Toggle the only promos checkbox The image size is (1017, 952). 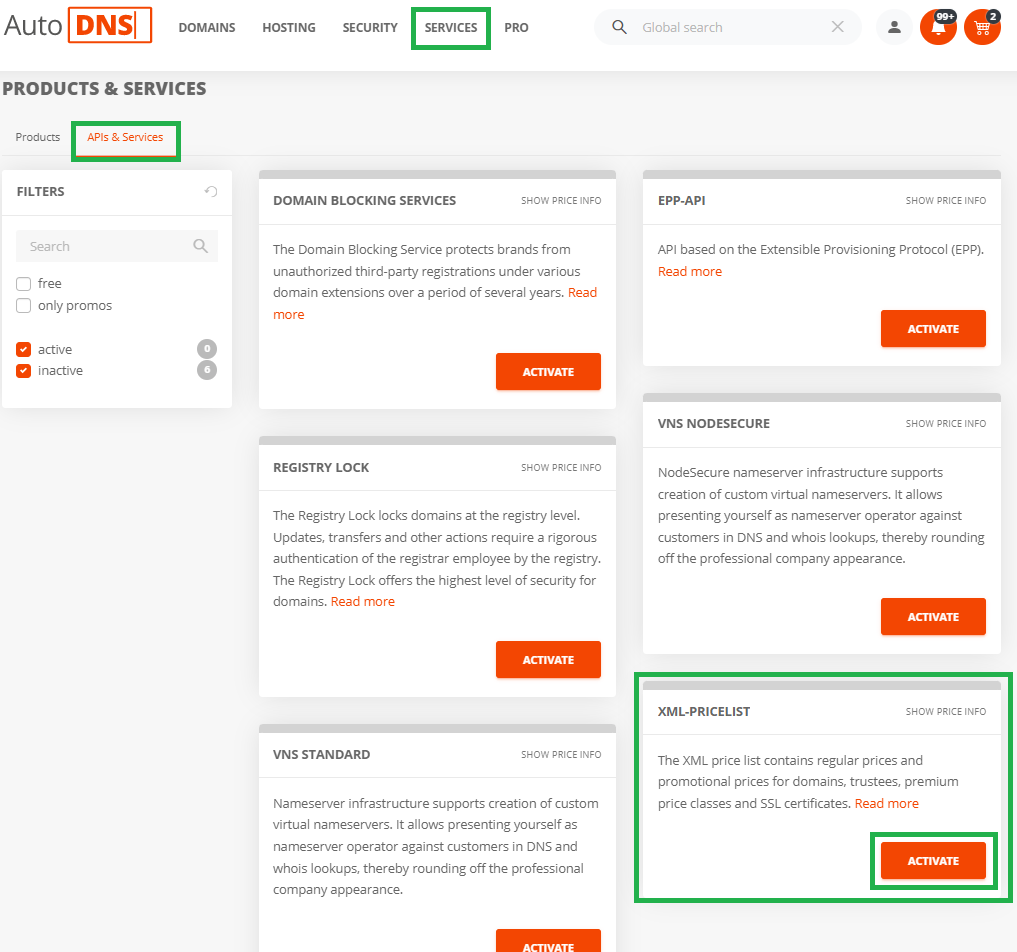point(23,305)
